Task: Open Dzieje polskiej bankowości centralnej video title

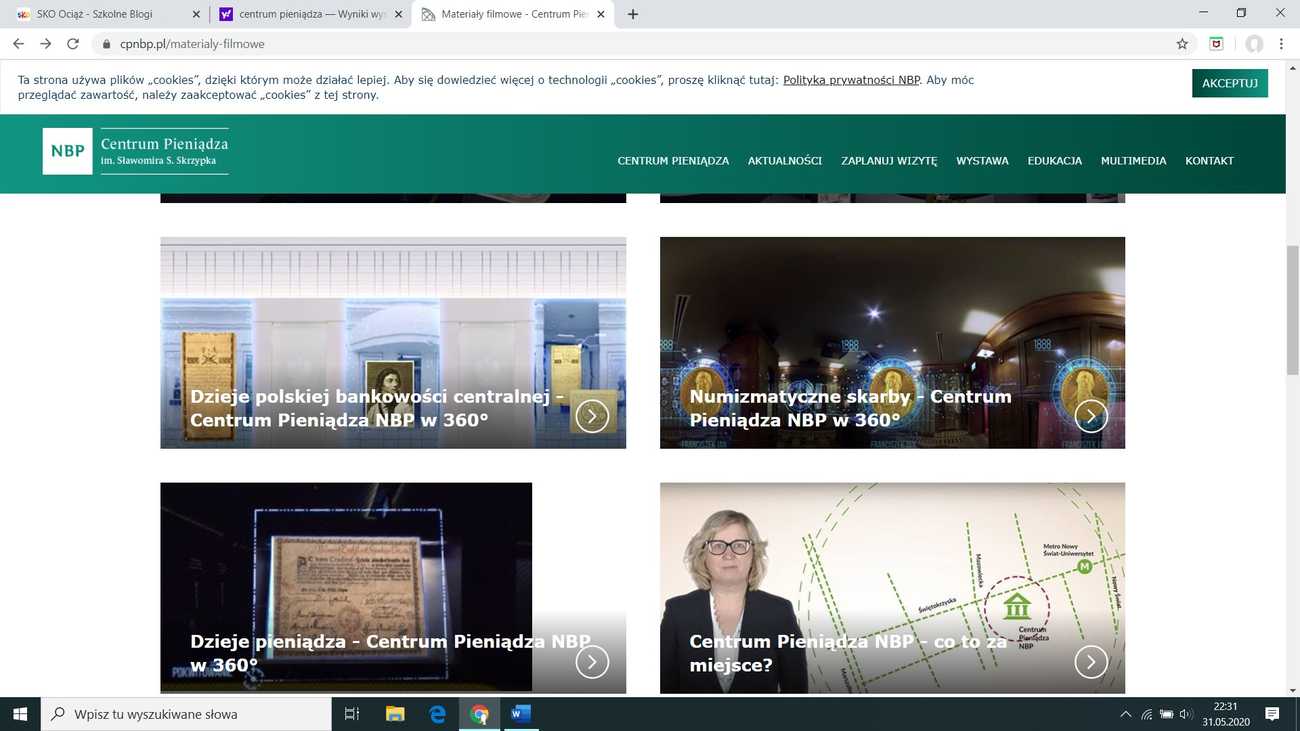Action: (377, 408)
